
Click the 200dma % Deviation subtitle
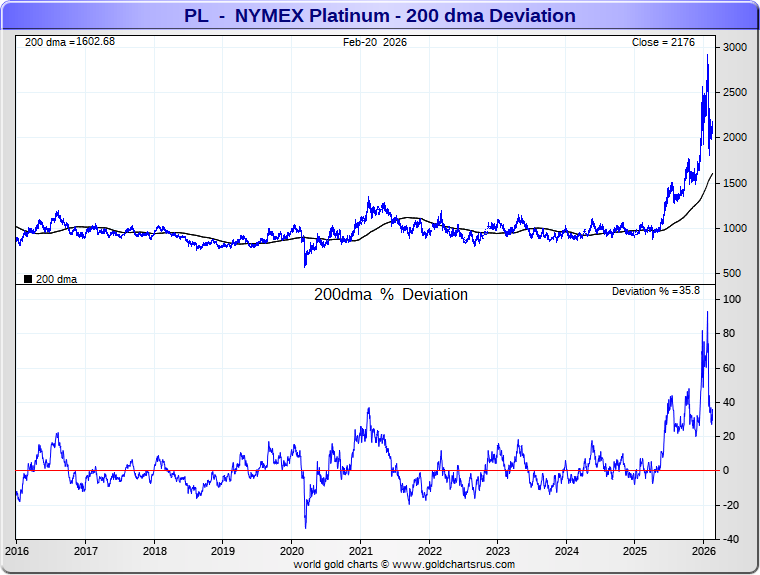(391, 295)
